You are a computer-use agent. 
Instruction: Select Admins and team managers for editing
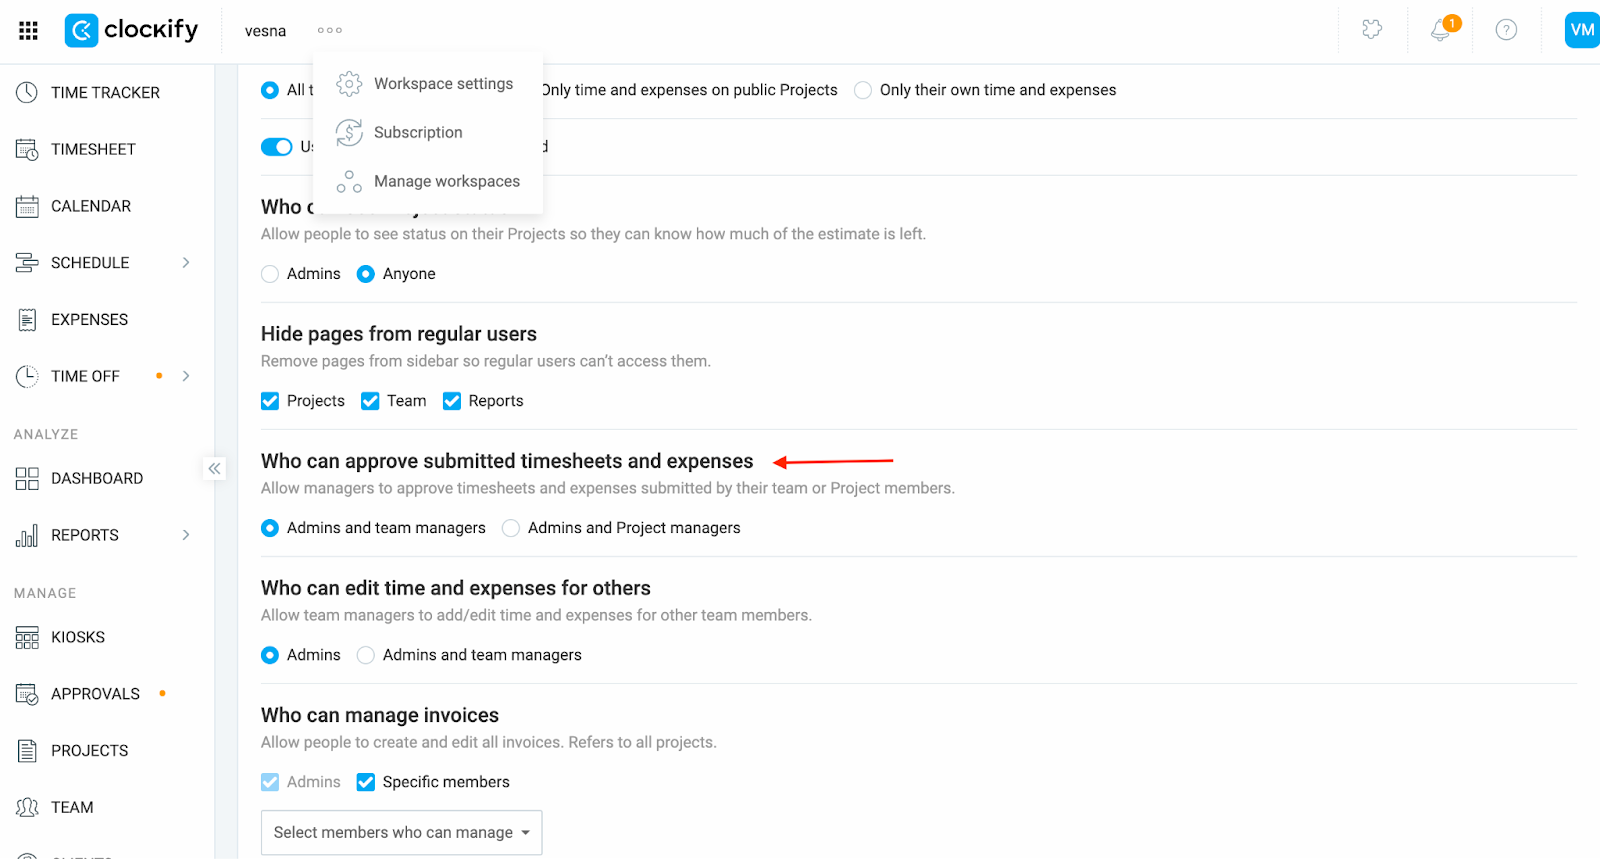(x=366, y=655)
